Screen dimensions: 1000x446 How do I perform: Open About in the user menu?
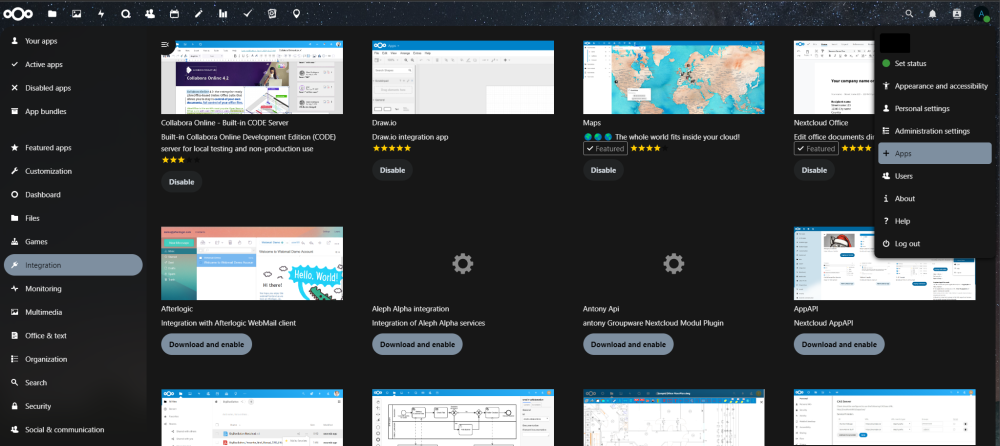pos(935,198)
